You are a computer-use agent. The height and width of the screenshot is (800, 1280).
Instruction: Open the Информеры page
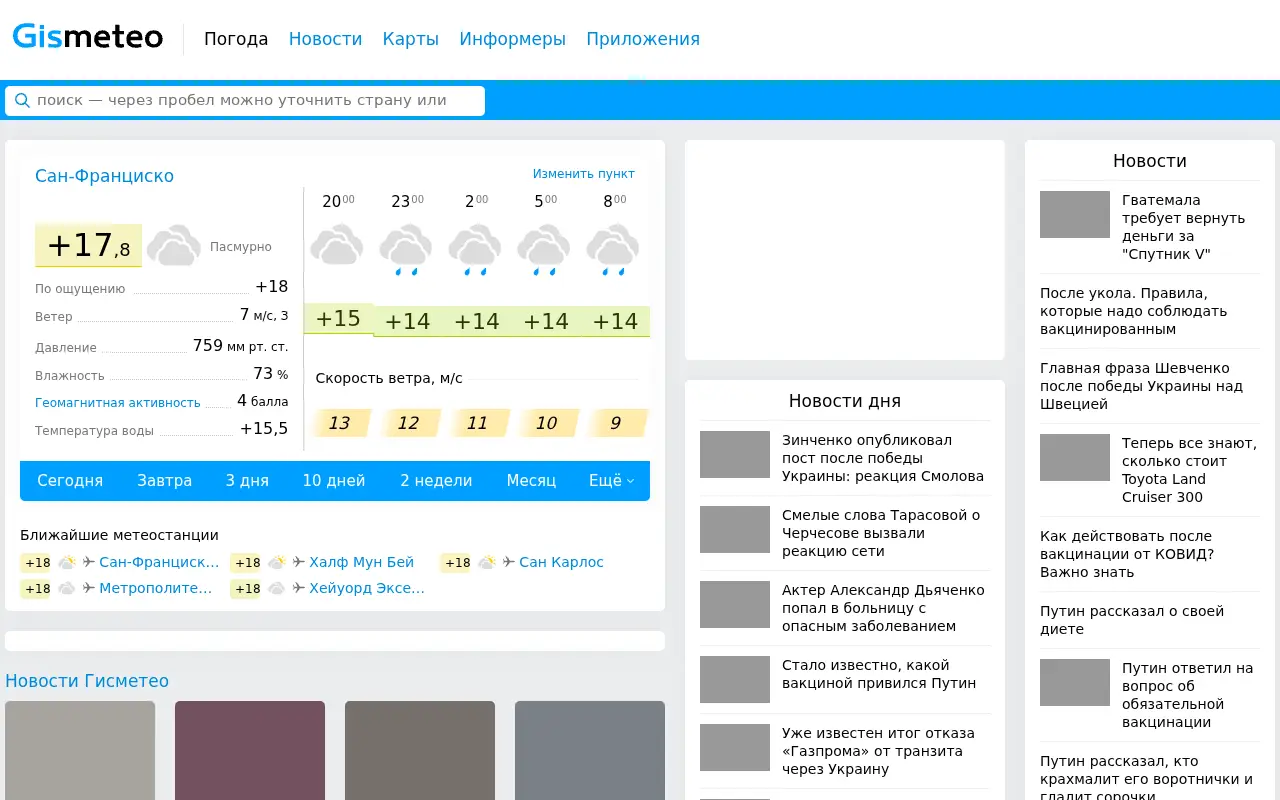512,39
